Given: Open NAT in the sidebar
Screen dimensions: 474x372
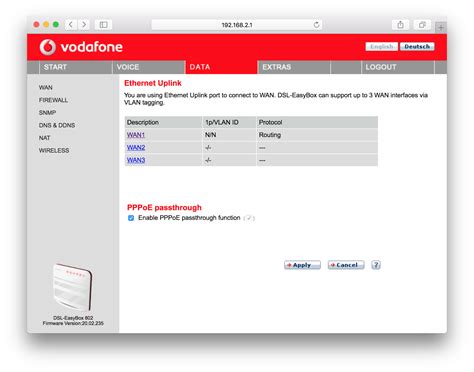Looking at the screenshot, I should (44, 138).
